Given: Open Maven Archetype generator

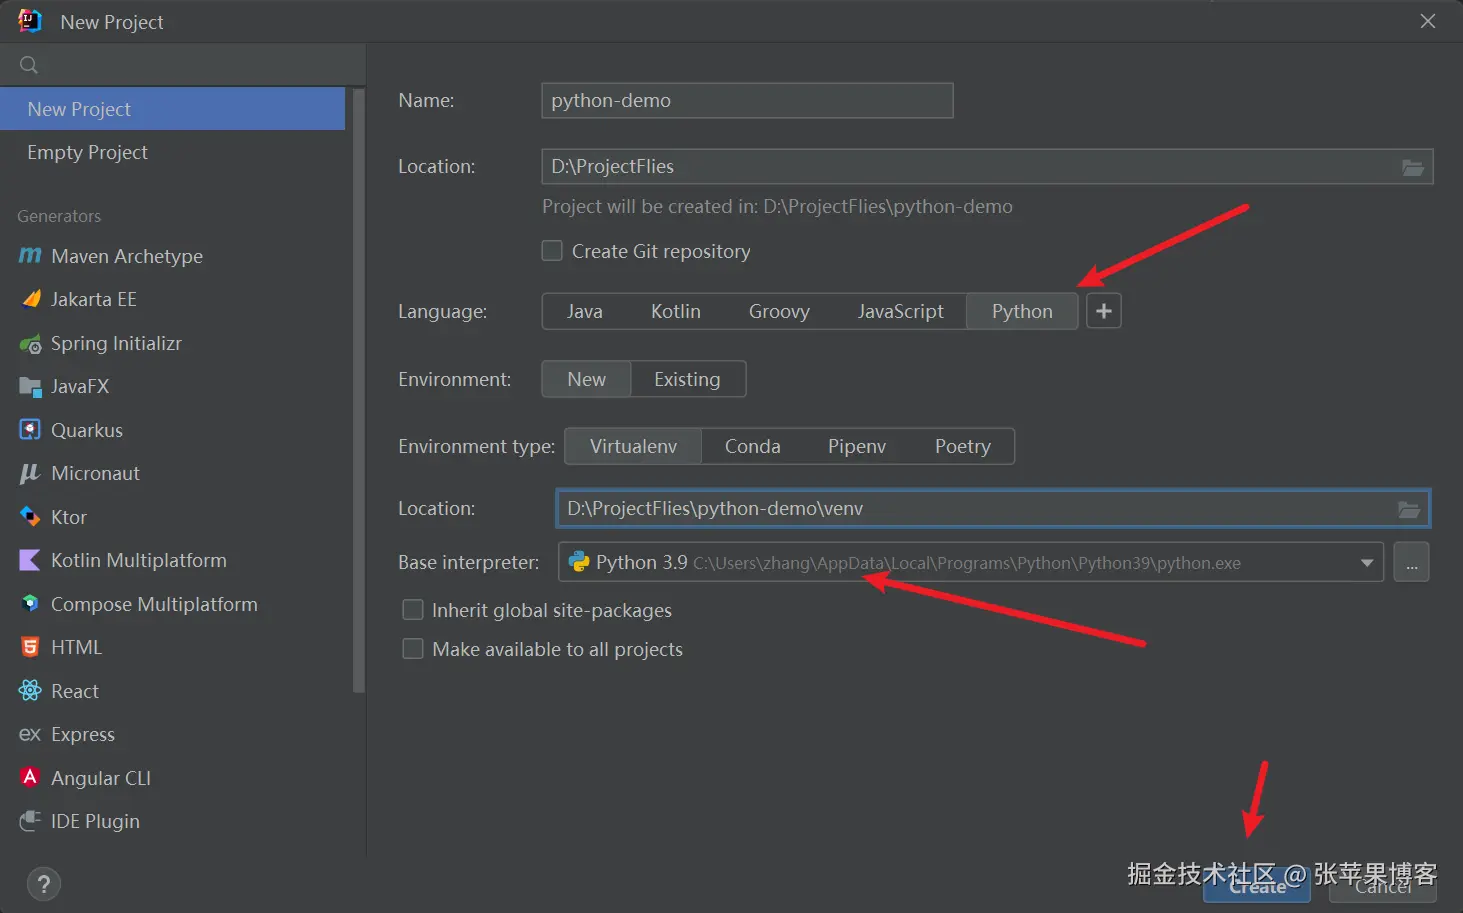Looking at the screenshot, I should pyautogui.click(x=172, y=256).
